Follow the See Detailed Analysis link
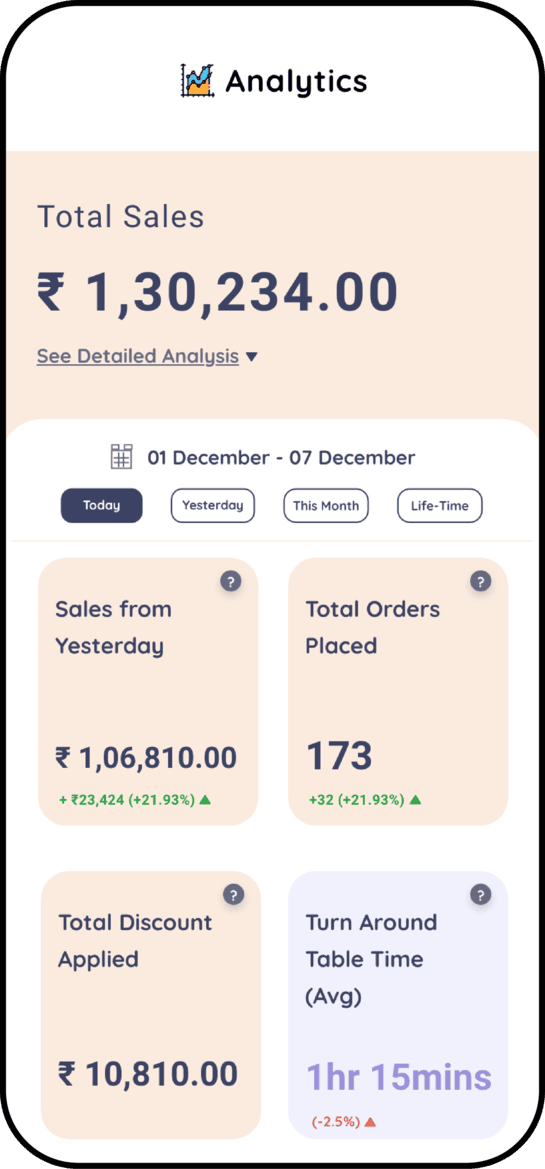This screenshot has height=1169, width=545. click(x=138, y=357)
